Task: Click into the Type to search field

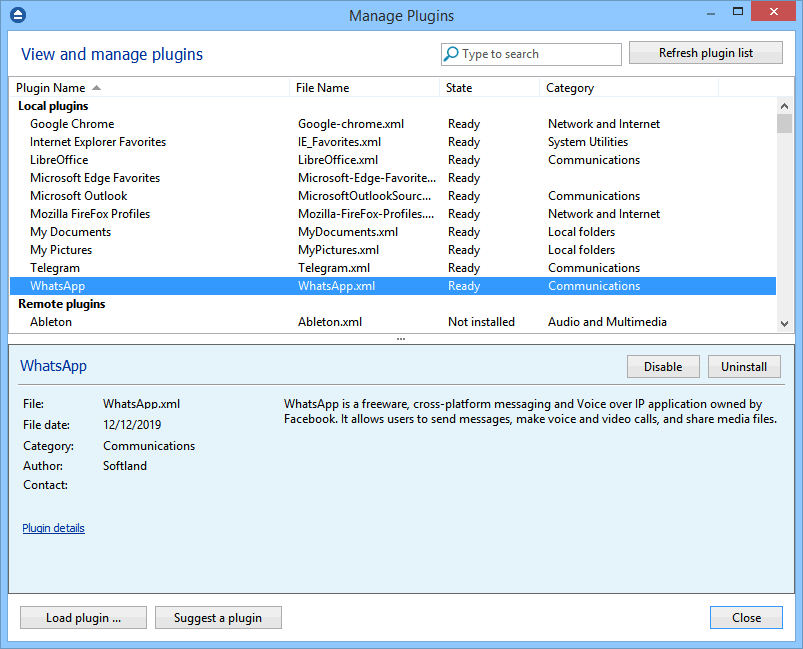Action: (x=531, y=54)
